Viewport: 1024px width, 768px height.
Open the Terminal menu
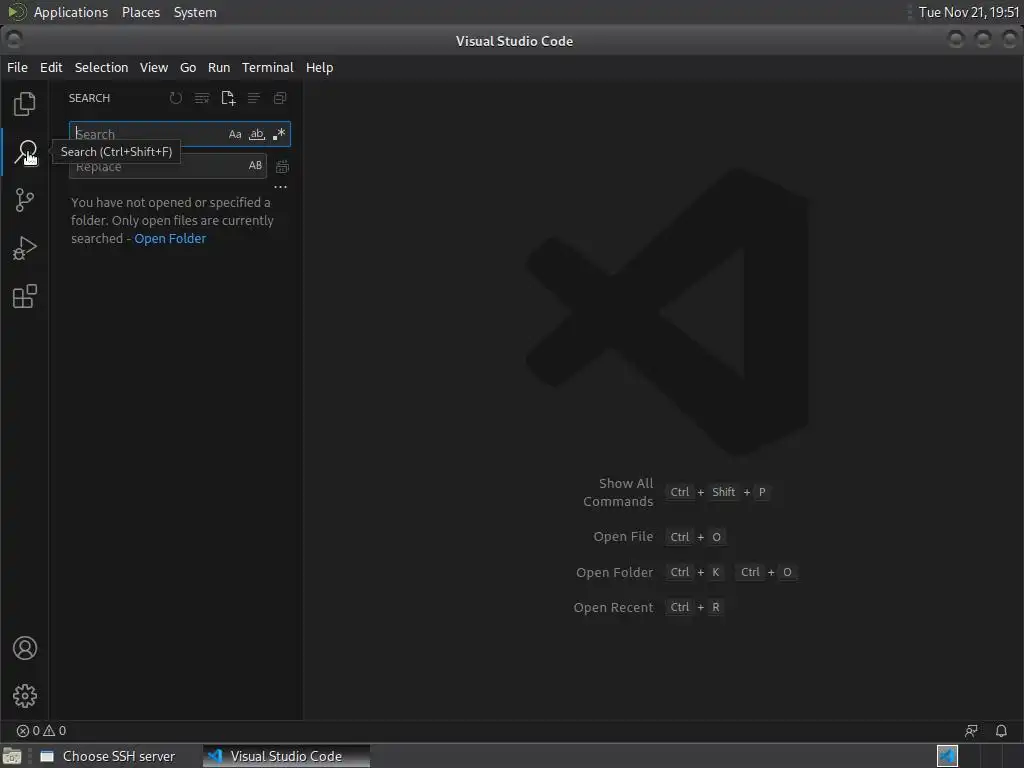click(x=268, y=67)
